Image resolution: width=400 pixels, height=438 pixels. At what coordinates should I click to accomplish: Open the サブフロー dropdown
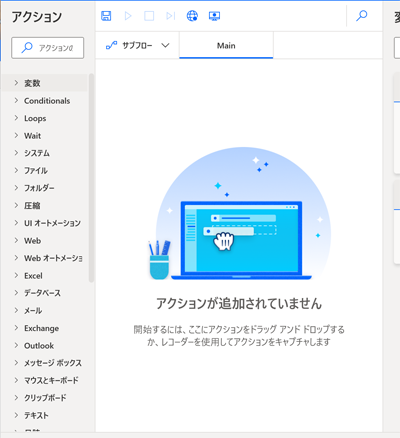click(x=137, y=45)
